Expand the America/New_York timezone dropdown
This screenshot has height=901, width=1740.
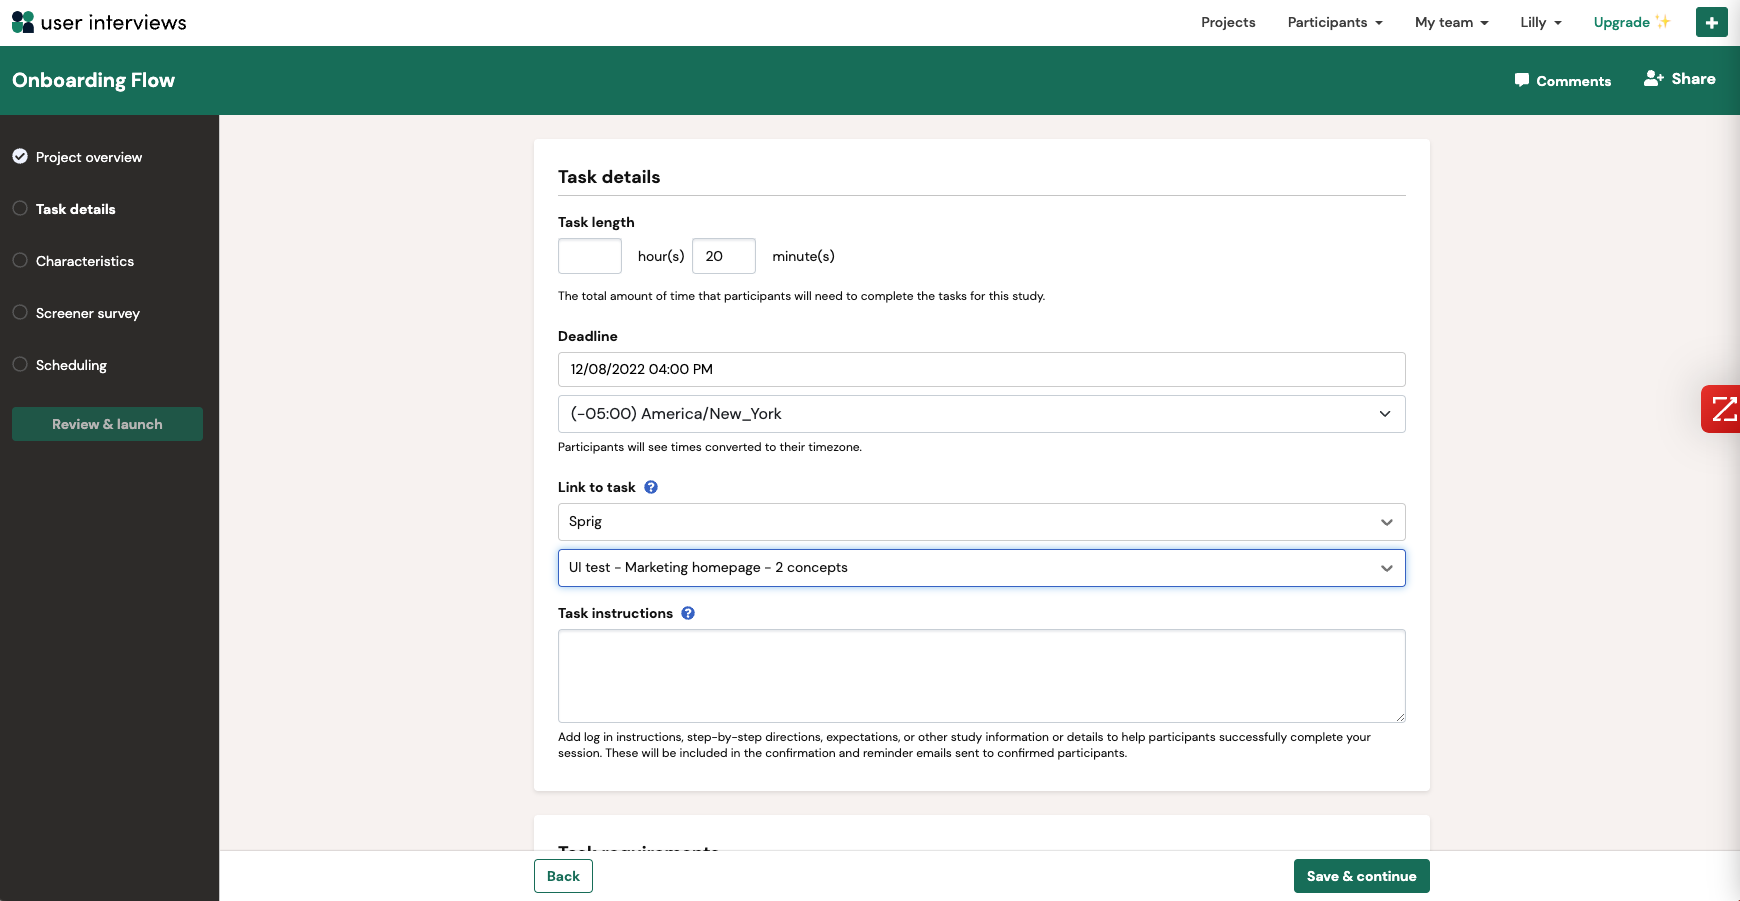[x=981, y=414]
